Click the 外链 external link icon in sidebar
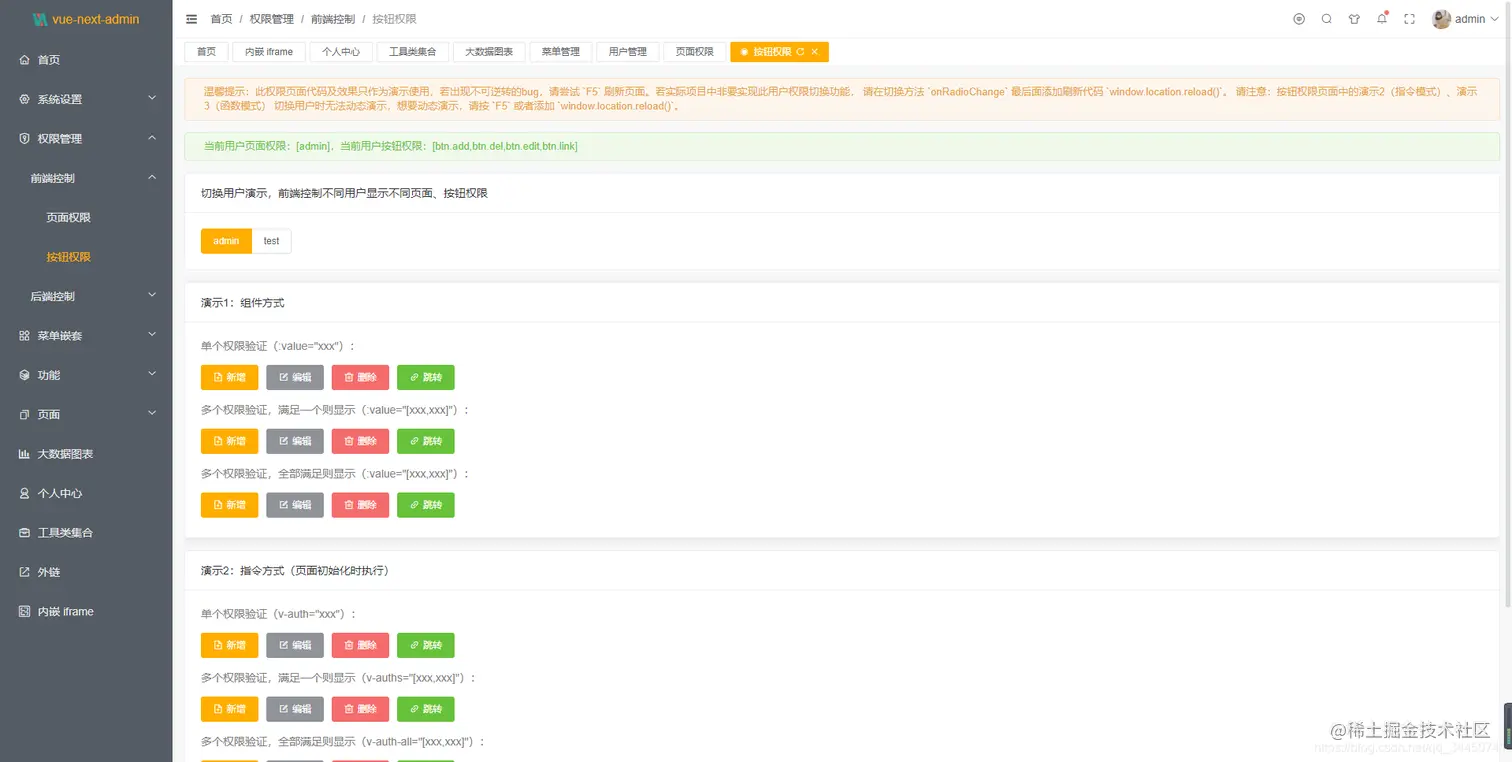This screenshot has width=1512, height=762. point(25,572)
